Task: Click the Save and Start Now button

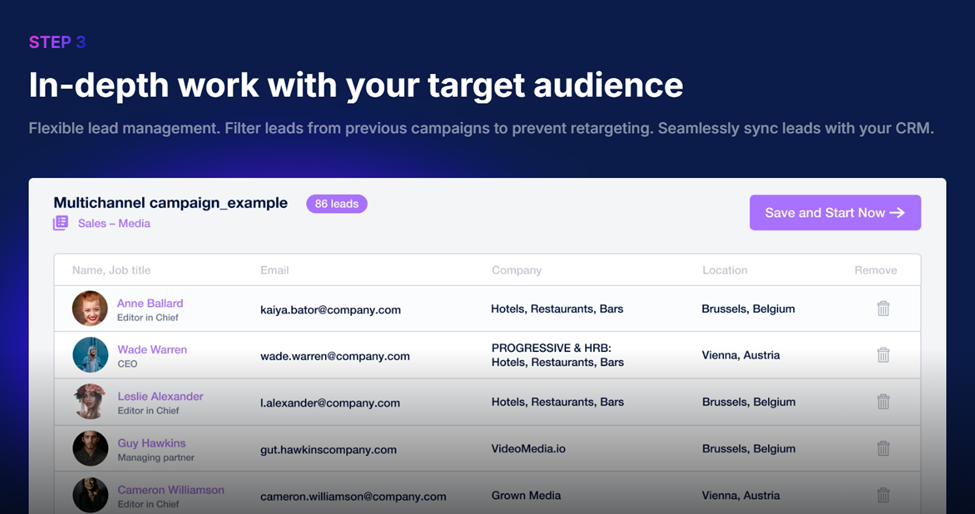Action: tap(835, 213)
